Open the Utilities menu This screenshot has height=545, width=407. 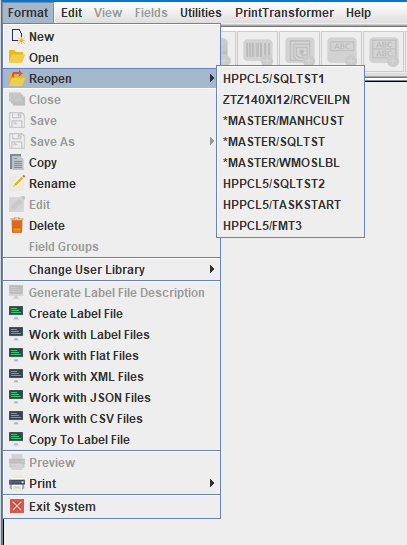(x=201, y=13)
